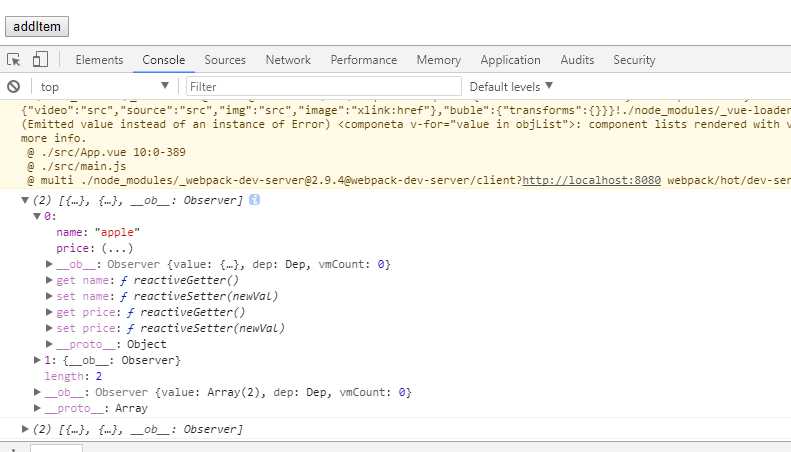Image resolution: width=791 pixels, height=452 pixels.
Task: Clear the console with the ban icon
Action: [14, 87]
